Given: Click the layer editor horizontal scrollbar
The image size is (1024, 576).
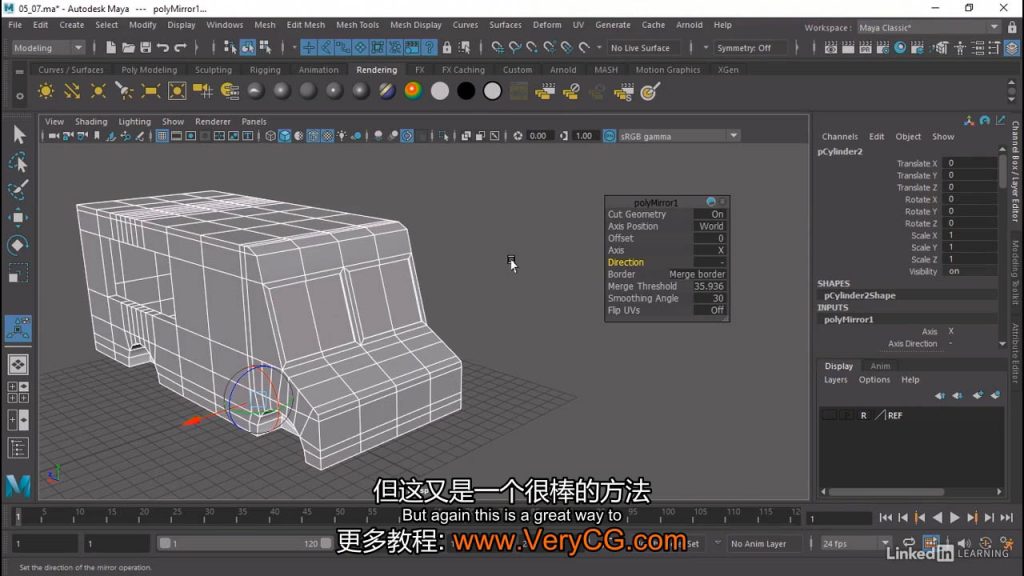Looking at the screenshot, I should click(x=886, y=491).
